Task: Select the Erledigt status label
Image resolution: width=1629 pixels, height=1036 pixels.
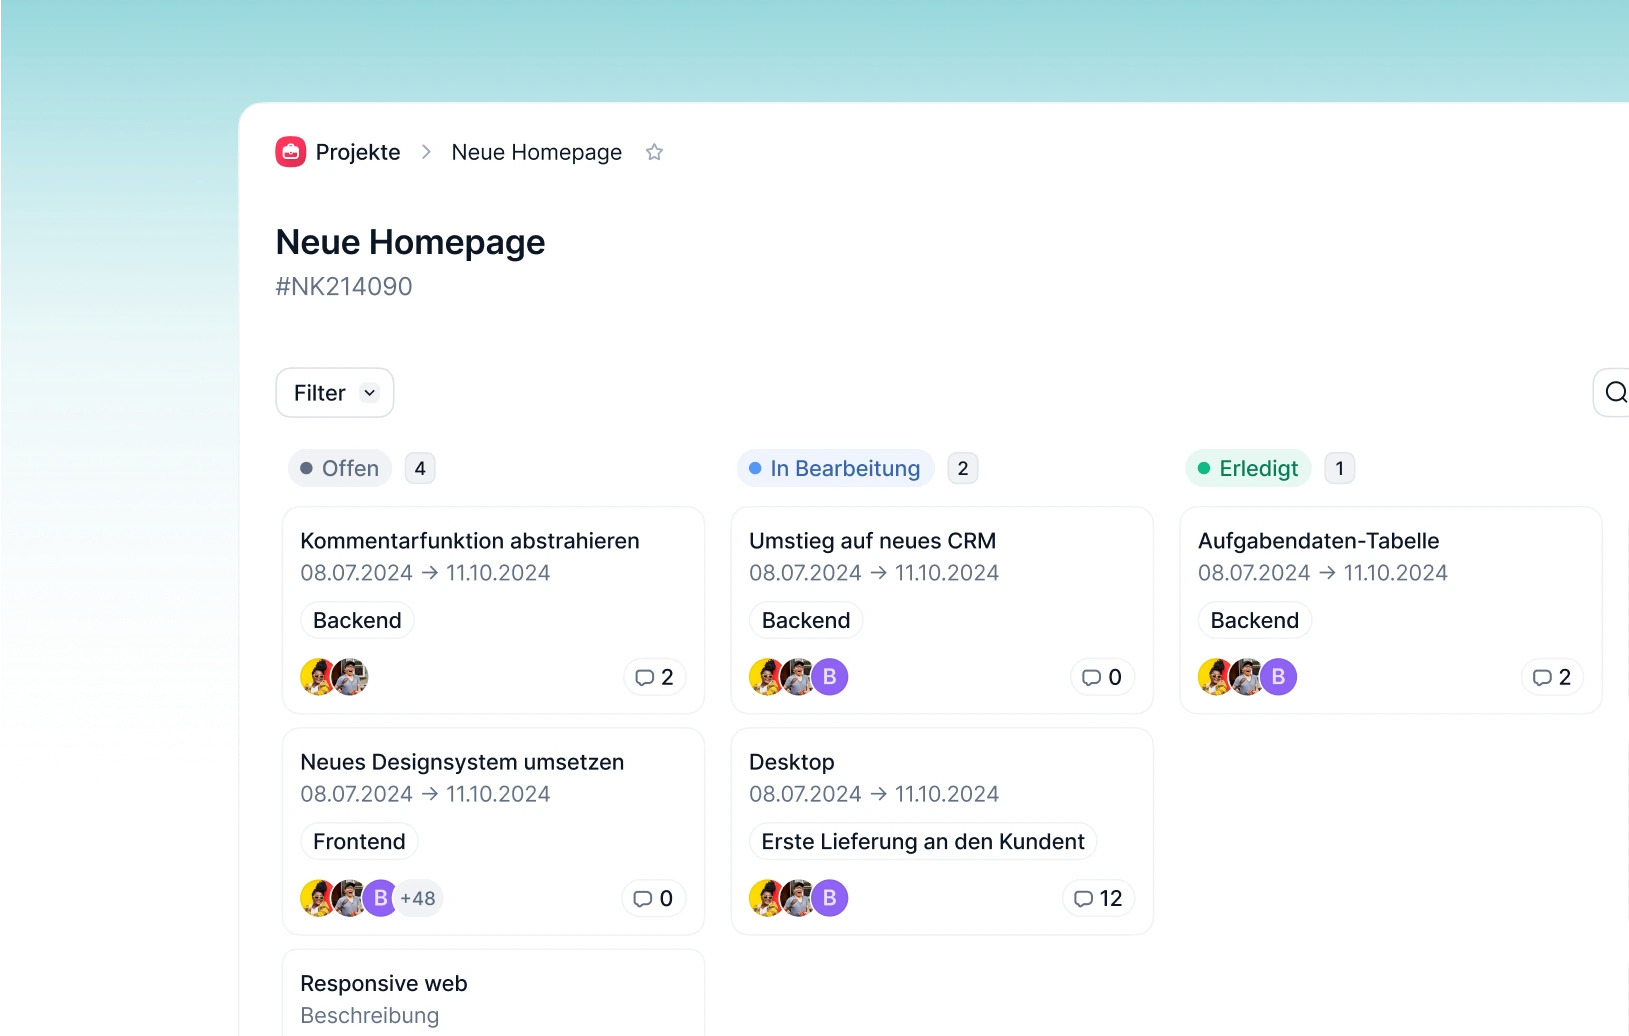Action: click(x=1248, y=468)
